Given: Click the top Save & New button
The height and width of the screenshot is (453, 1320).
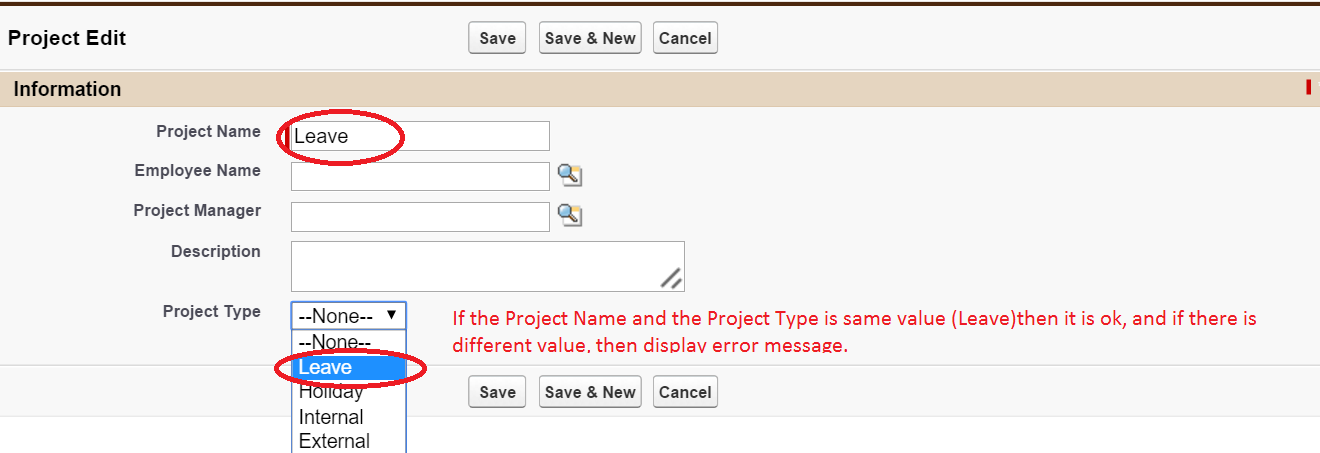Looking at the screenshot, I should coord(590,39).
